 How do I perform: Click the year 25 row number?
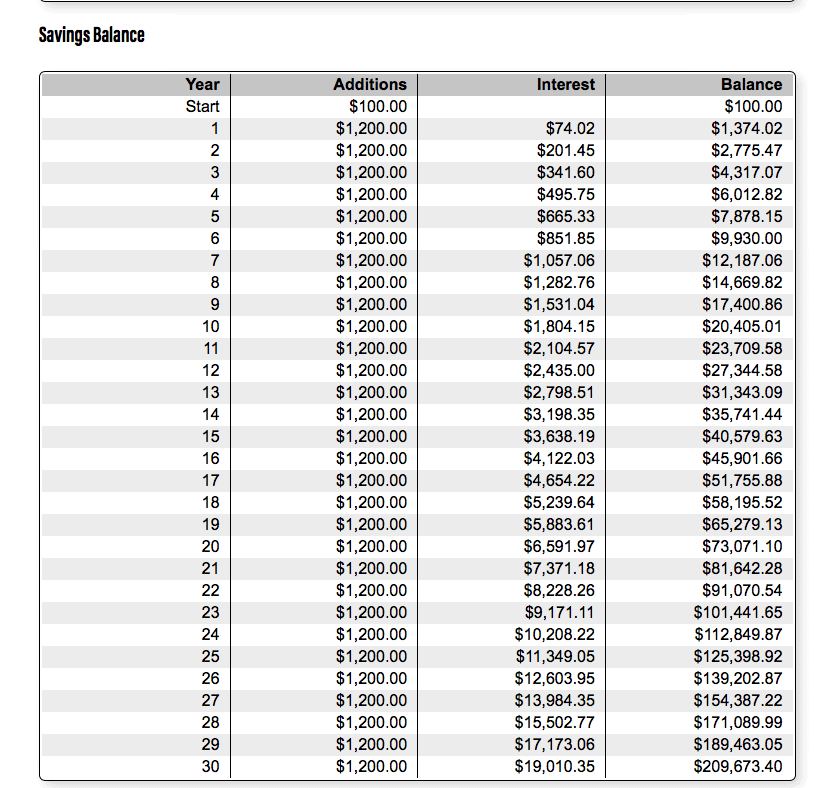210,656
